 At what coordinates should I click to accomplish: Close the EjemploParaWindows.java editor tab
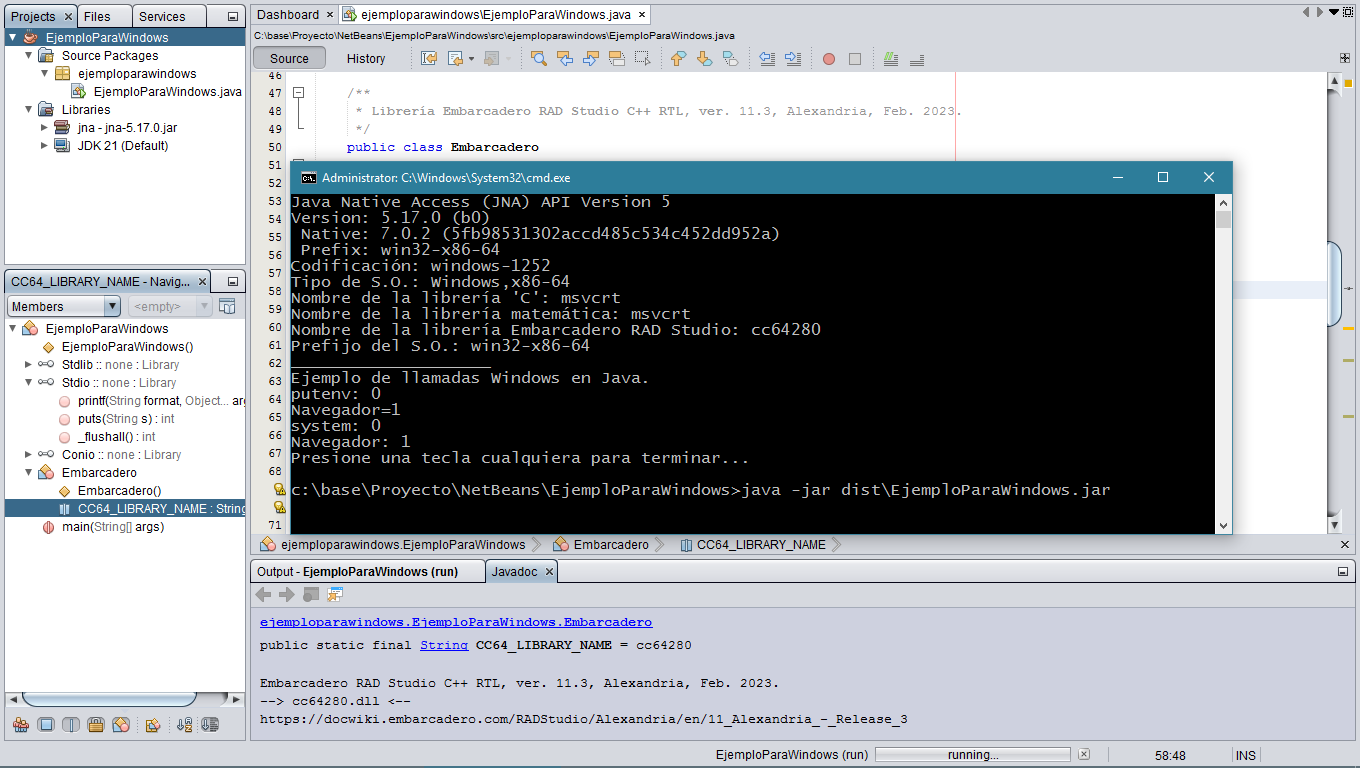[640, 15]
